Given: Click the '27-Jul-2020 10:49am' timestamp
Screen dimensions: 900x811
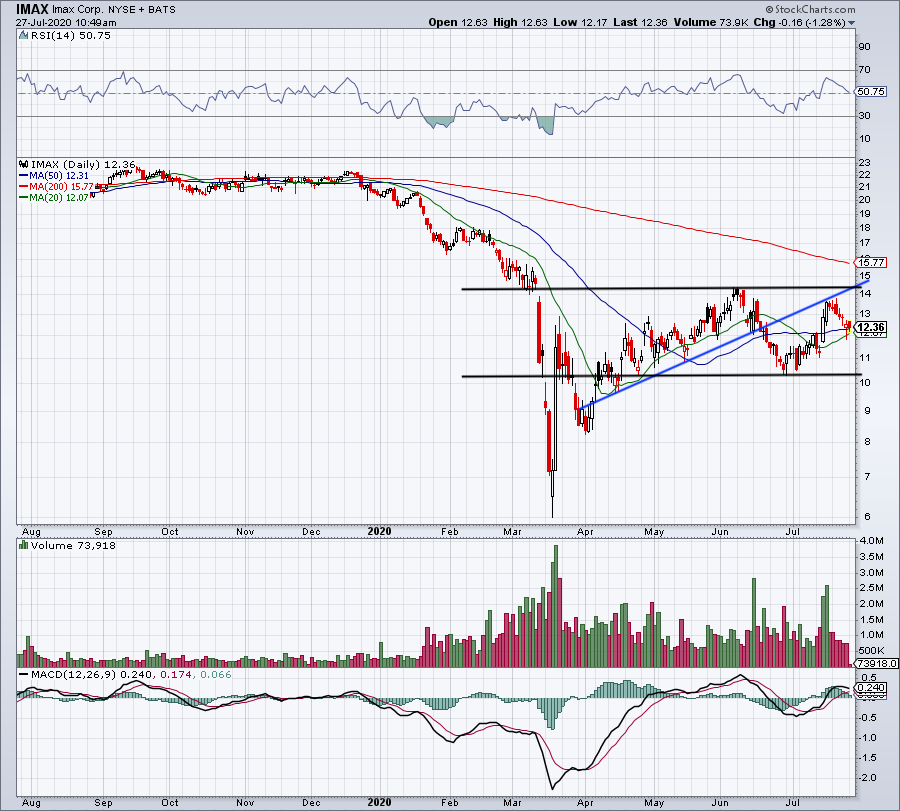Looking at the screenshot, I should [x=66, y=23].
